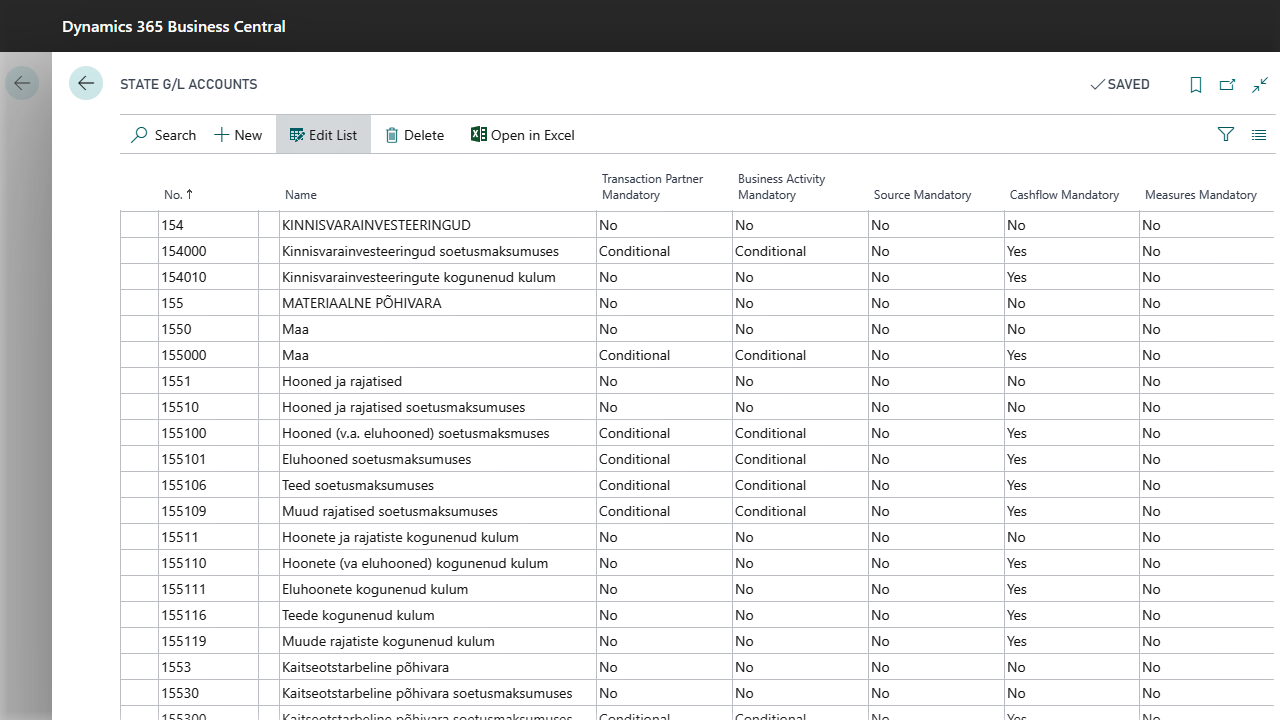Click Transaction Partner Mandatory column header
Screen dimensions: 1280x720
pyautogui.click(x=652, y=187)
